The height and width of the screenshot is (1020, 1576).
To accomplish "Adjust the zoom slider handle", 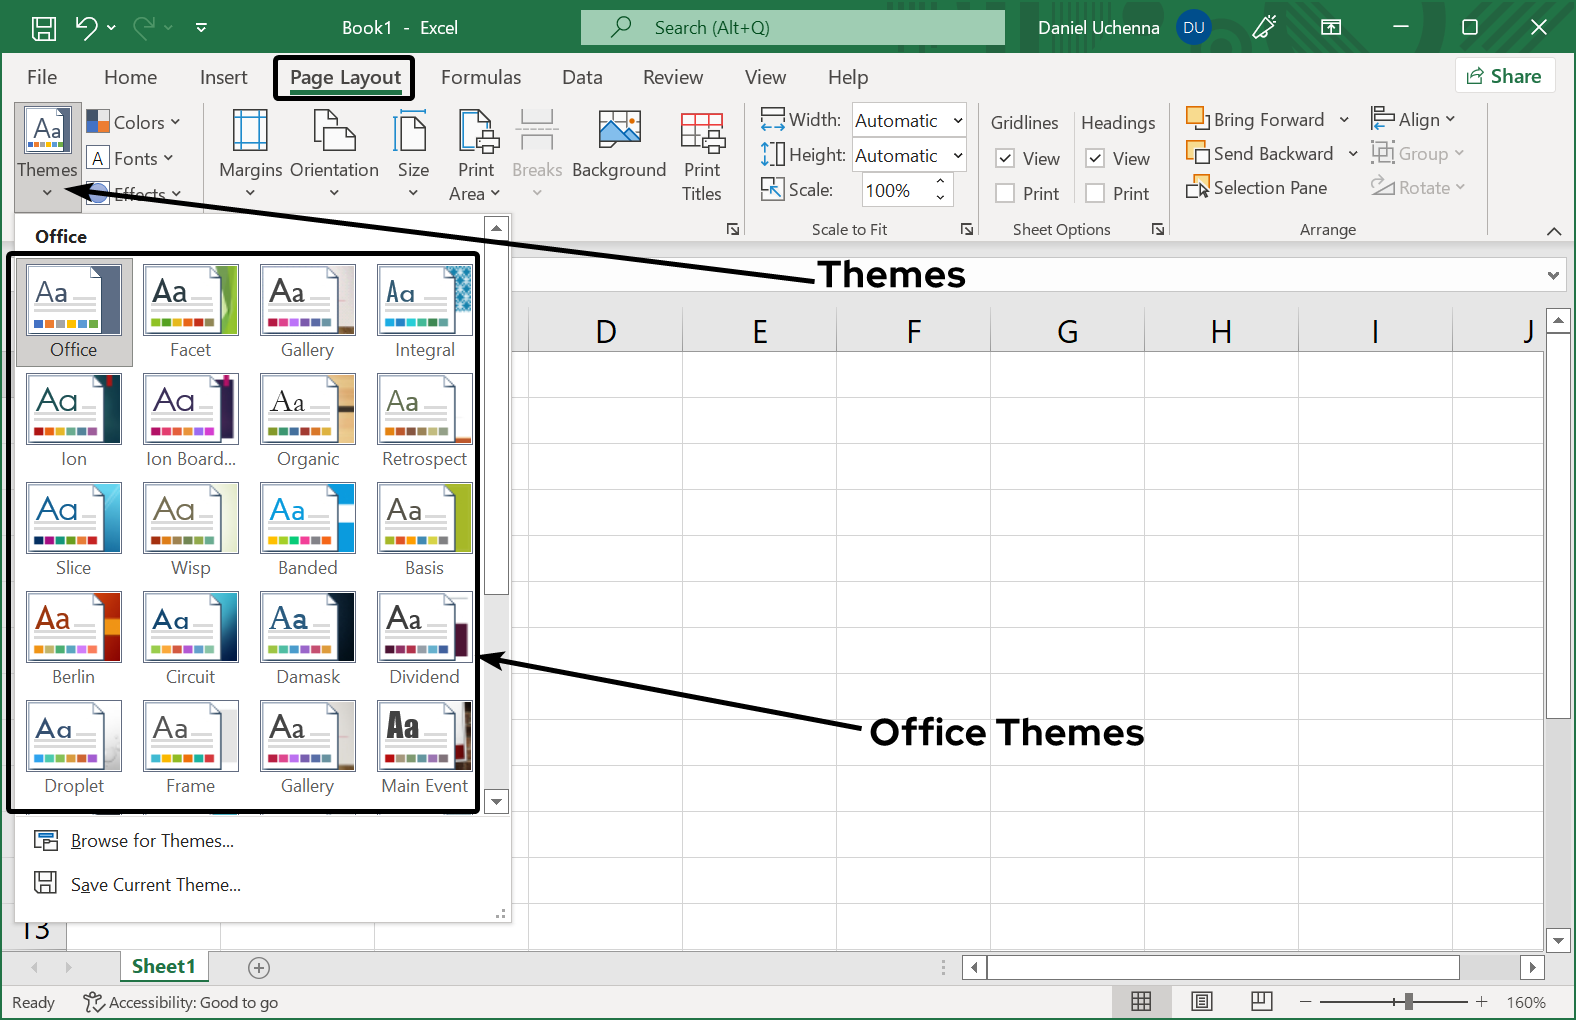I will [x=1408, y=1001].
